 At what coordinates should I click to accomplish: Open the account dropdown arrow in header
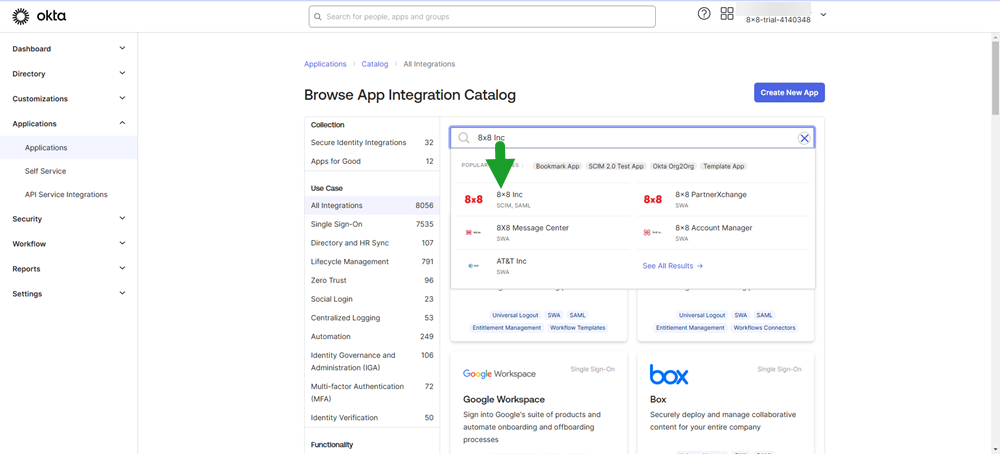(823, 15)
